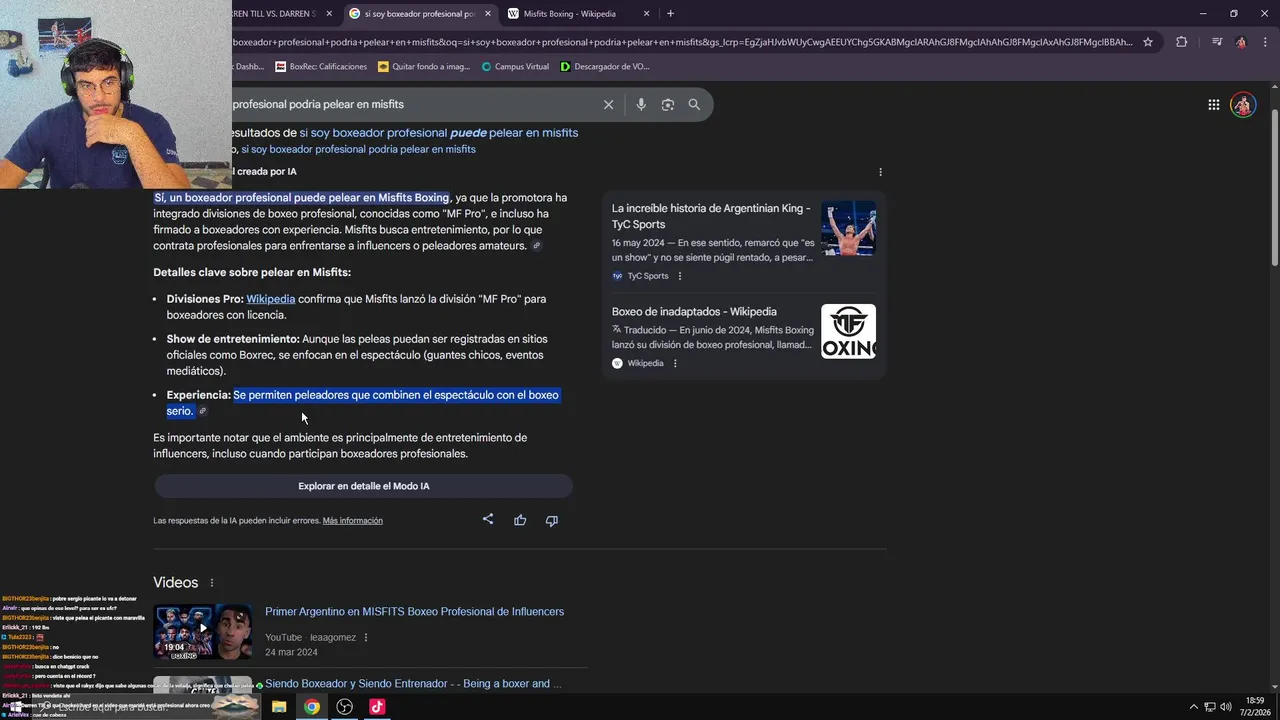Give thumbs down to the AI answer
Image resolution: width=1280 pixels, height=720 pixels.
pos(551,520)
